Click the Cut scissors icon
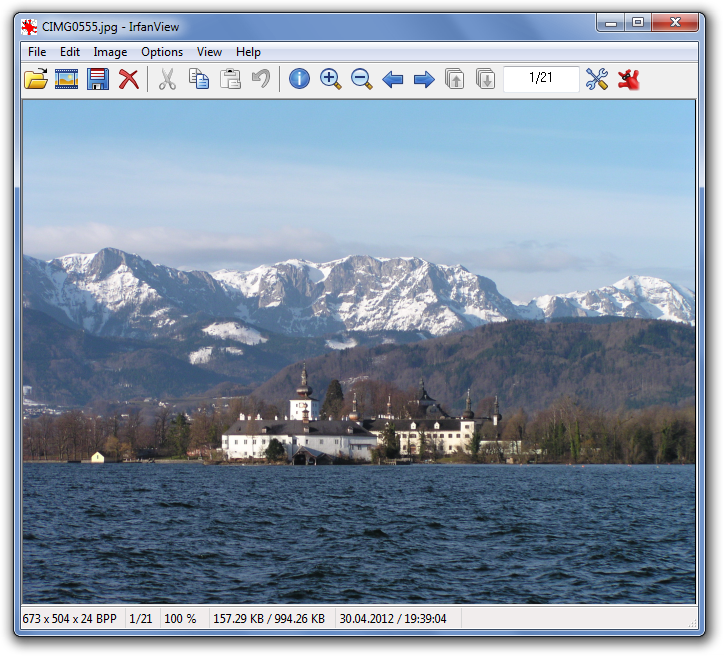This screenshot has width=724, height=656. click(167, 79)
